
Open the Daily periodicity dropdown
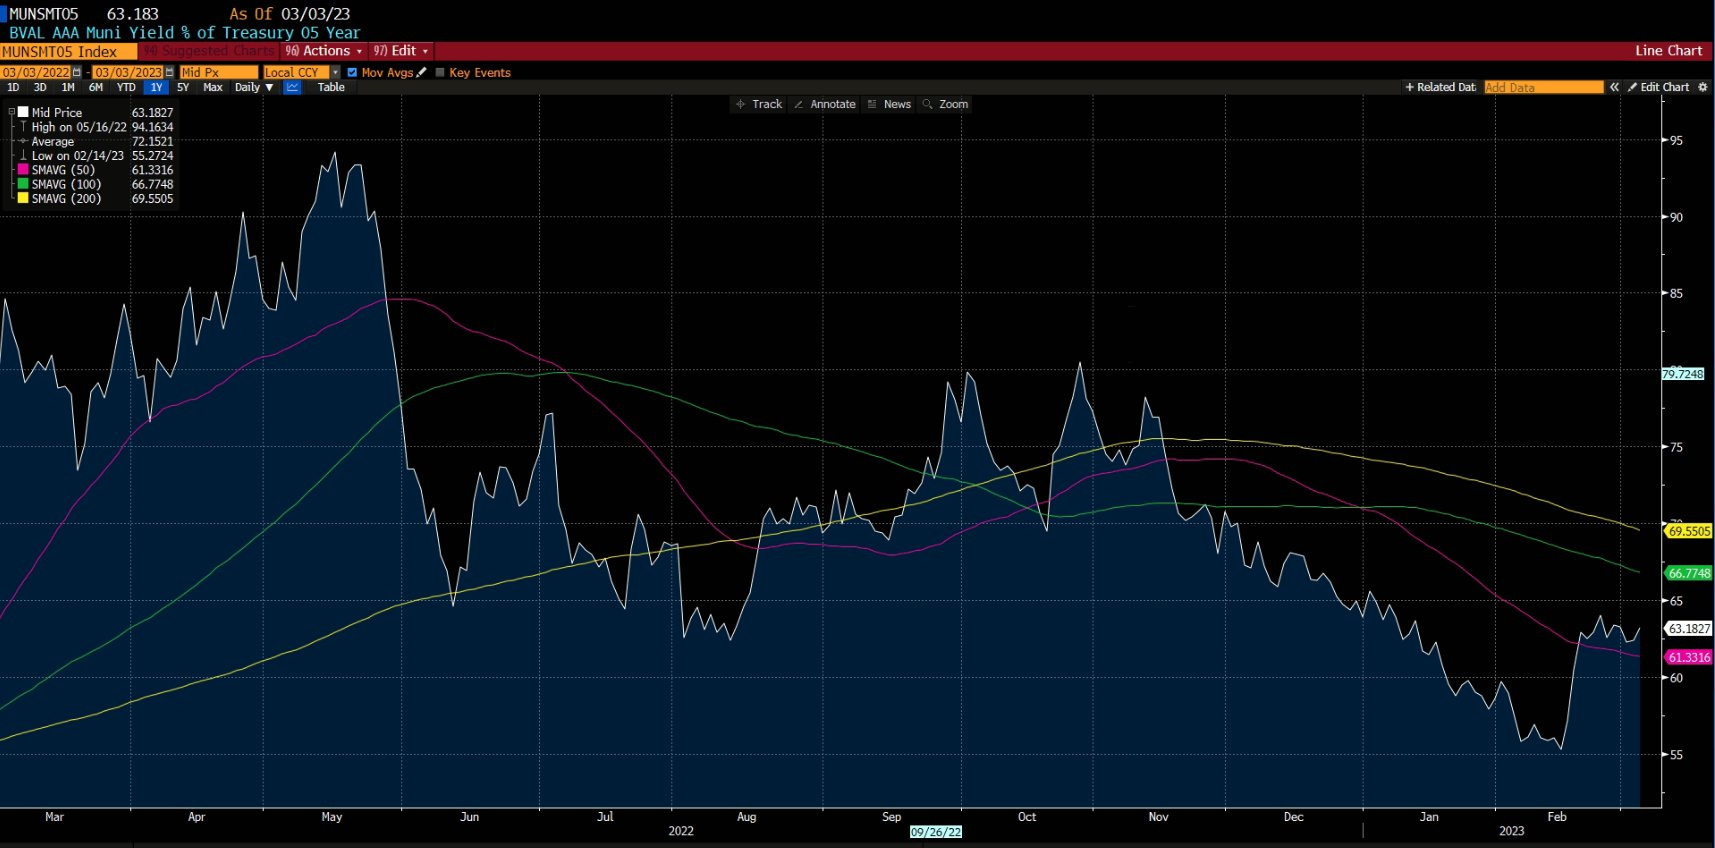[x=254, y=87]
